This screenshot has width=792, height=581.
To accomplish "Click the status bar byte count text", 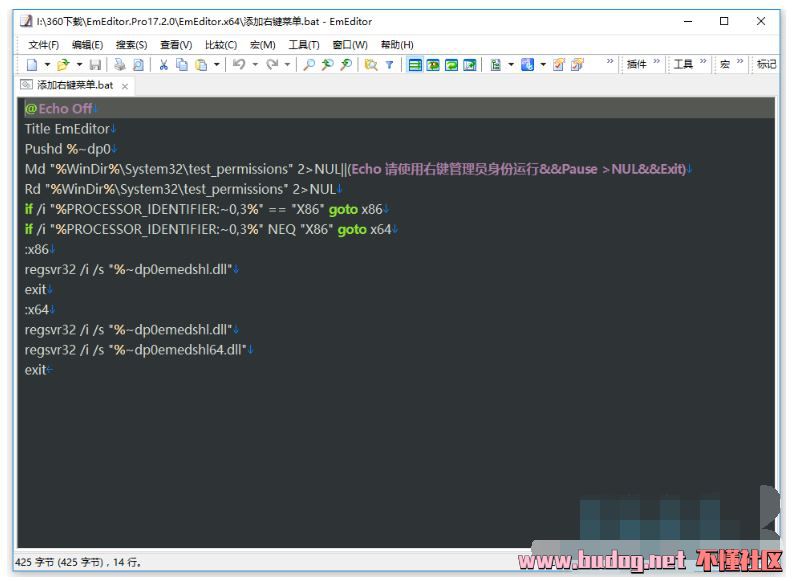I will point(78,562).
